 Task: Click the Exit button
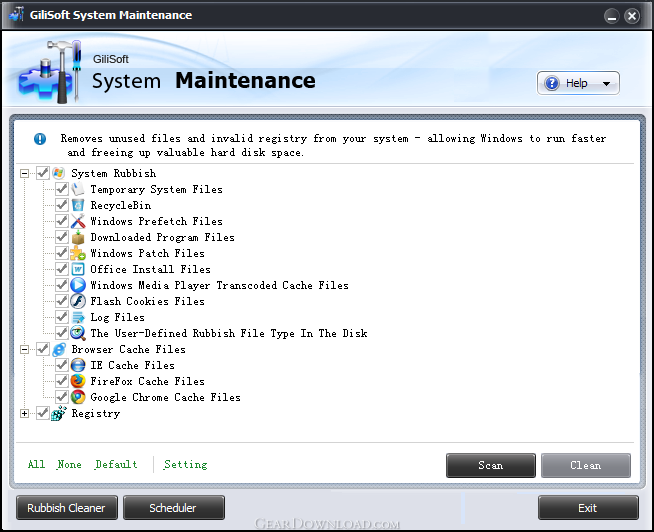tap(588, 508)
